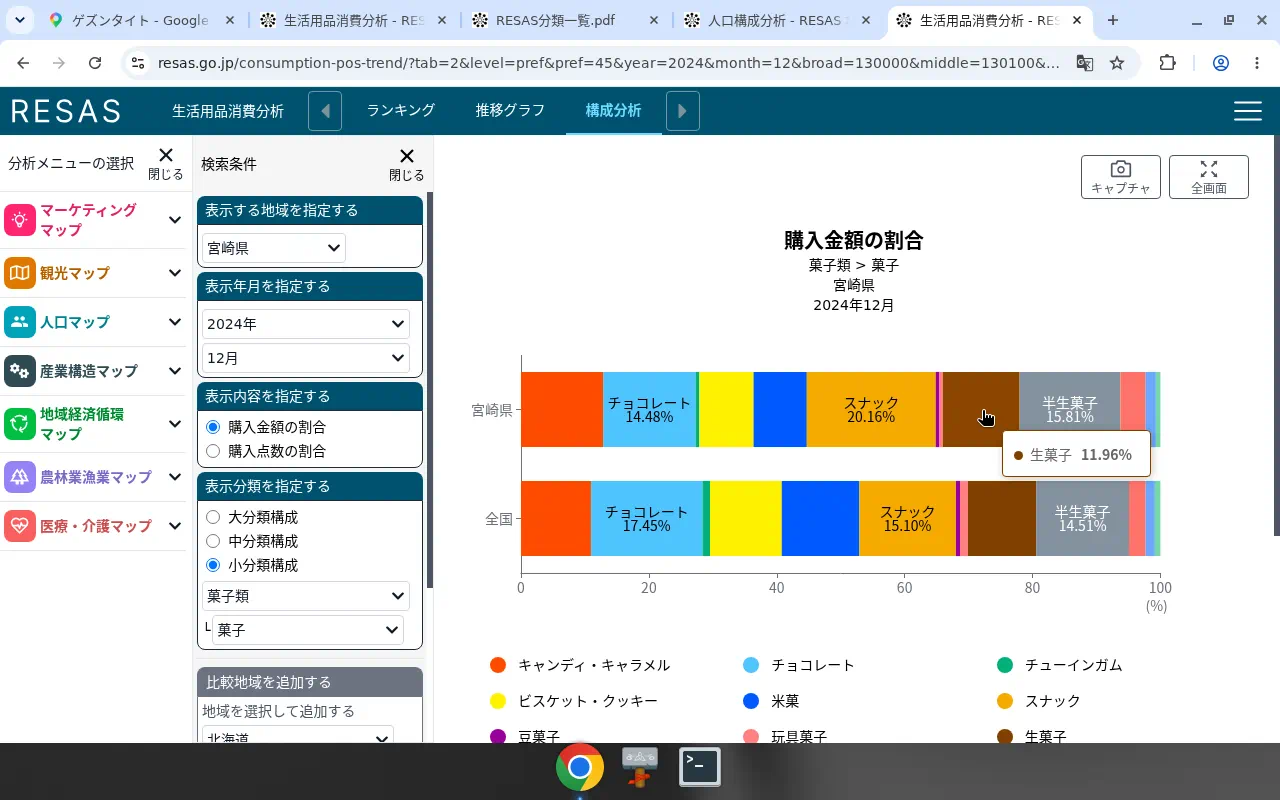Click 全国 チョコレート 17.45% bar segment

646,518
